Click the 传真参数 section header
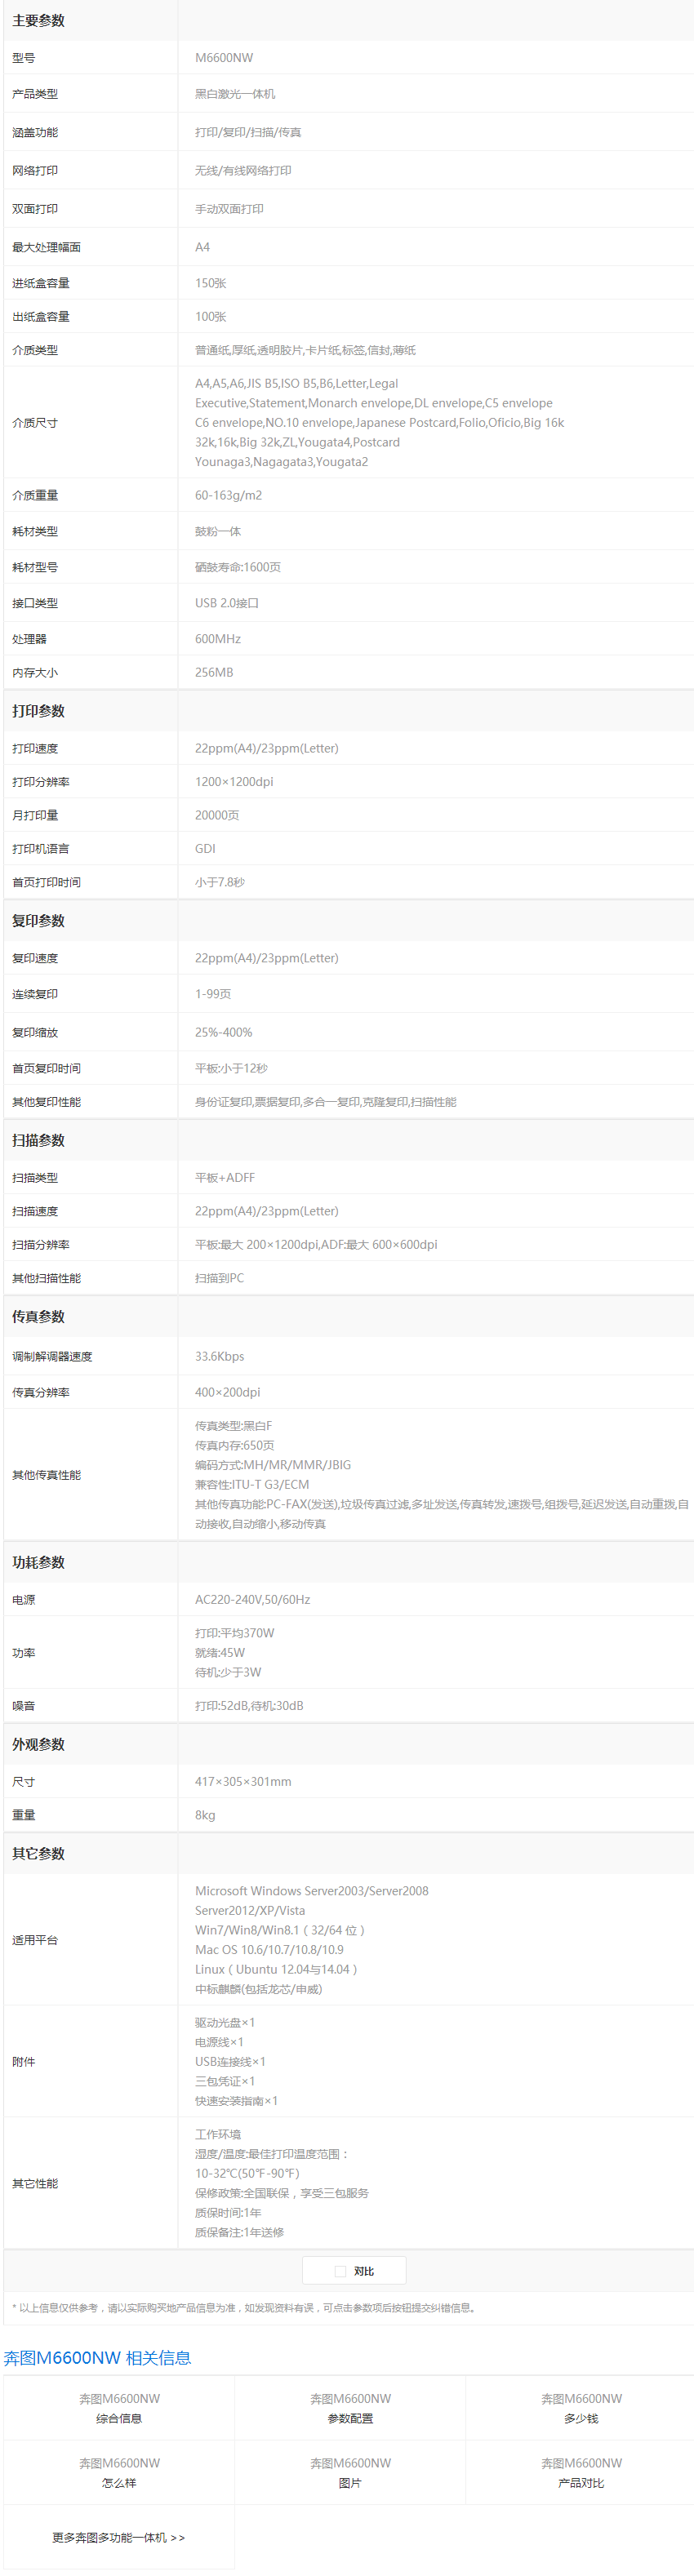 click(38, 1317)
